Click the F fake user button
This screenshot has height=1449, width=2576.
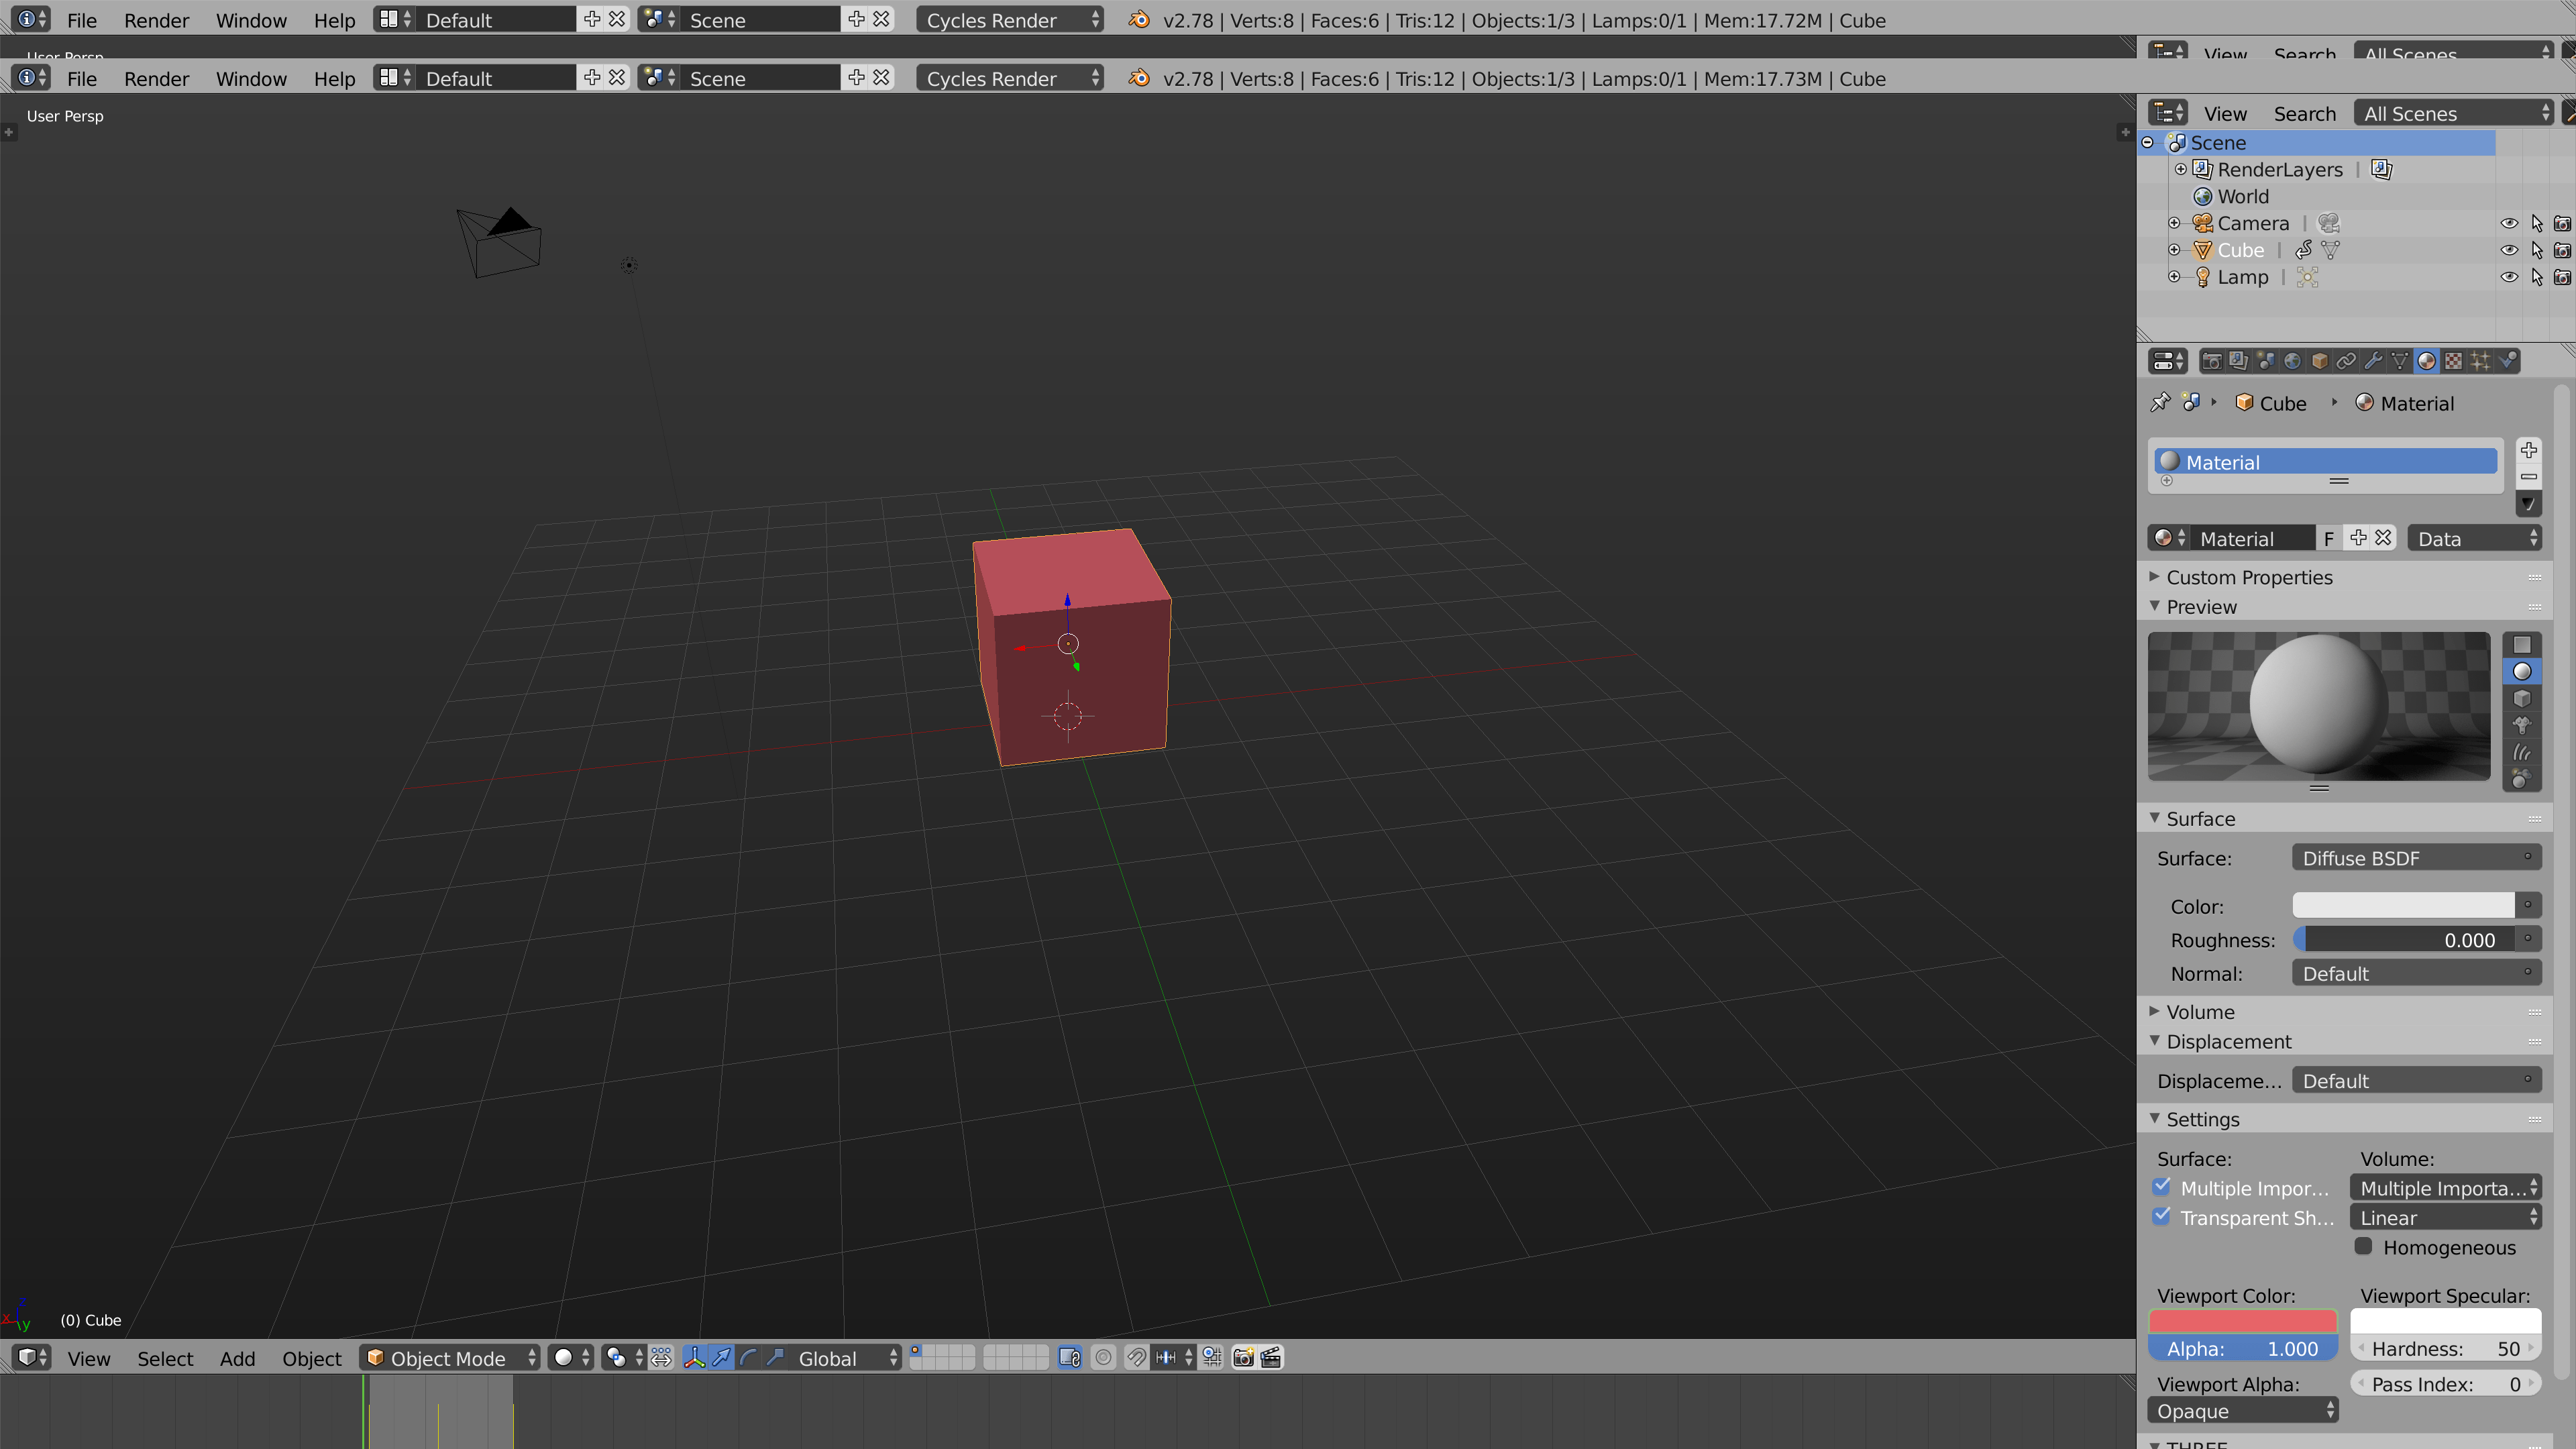tap(2329, 538)
